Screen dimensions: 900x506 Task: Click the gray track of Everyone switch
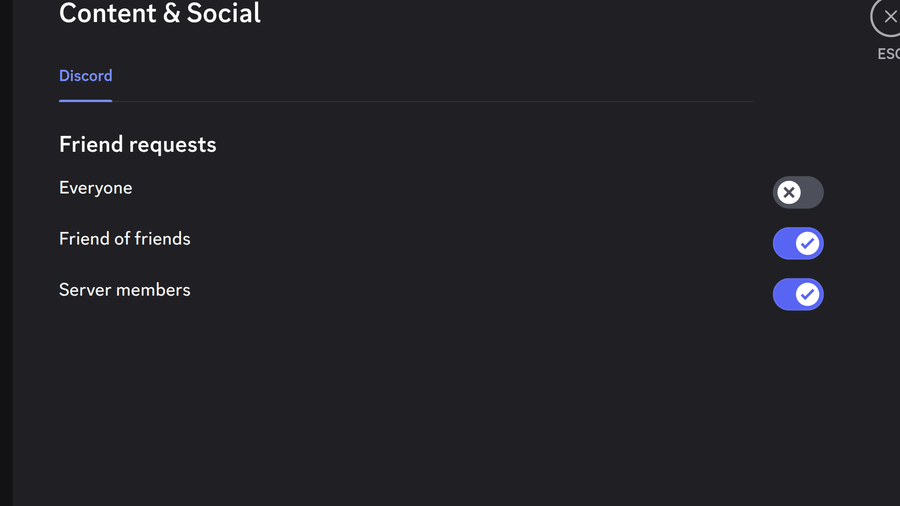click(x=813, y=192)
